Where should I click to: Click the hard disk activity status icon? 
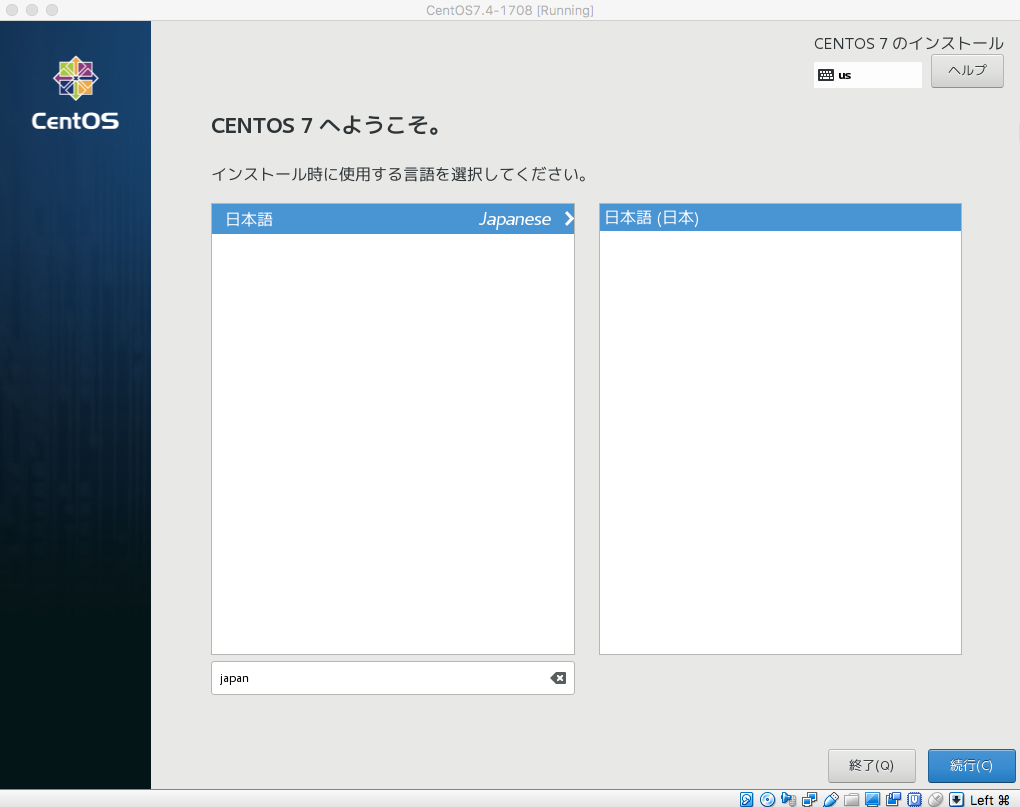(746, 799)
